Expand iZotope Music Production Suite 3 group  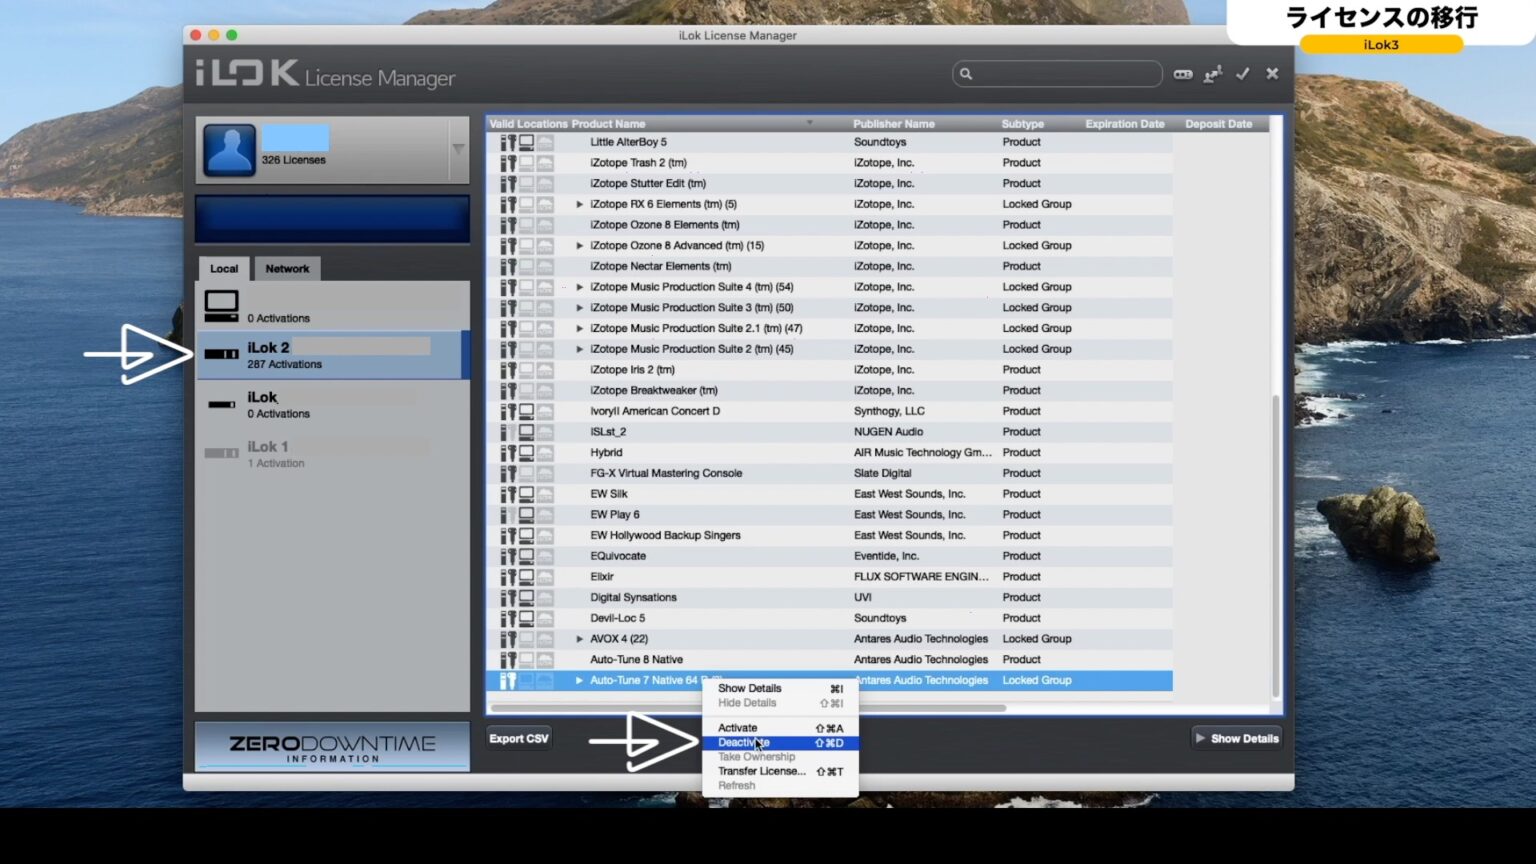[x=579, y=308]
